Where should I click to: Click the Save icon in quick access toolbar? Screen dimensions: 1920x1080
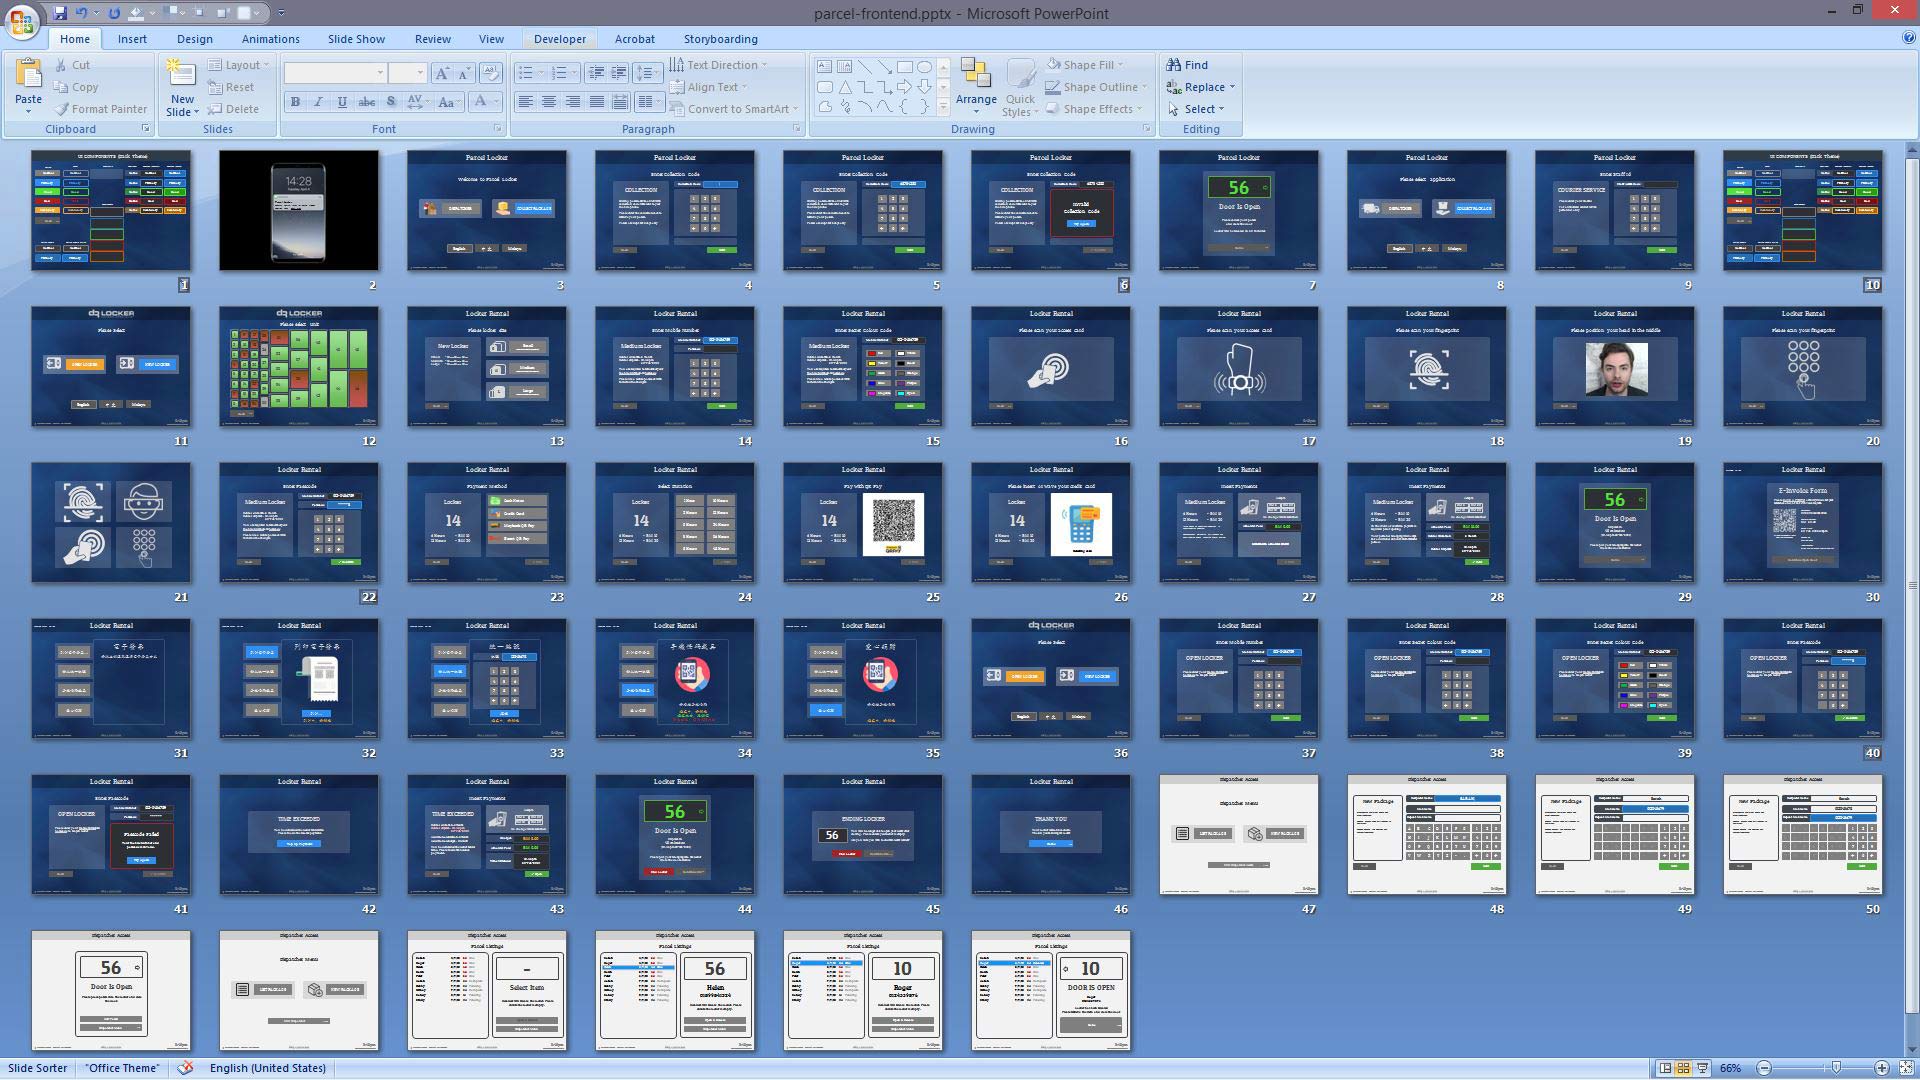click(60, 13)
